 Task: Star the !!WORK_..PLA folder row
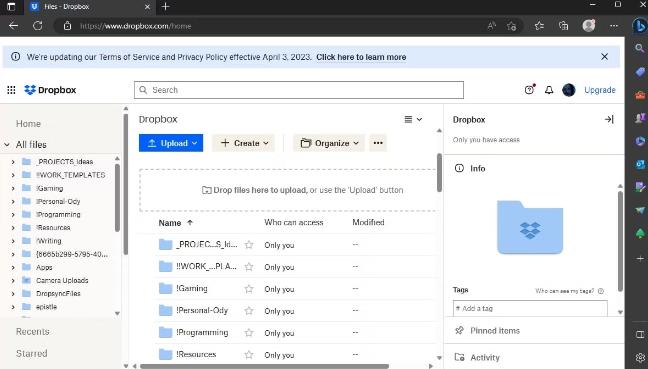tap(249, 267)
